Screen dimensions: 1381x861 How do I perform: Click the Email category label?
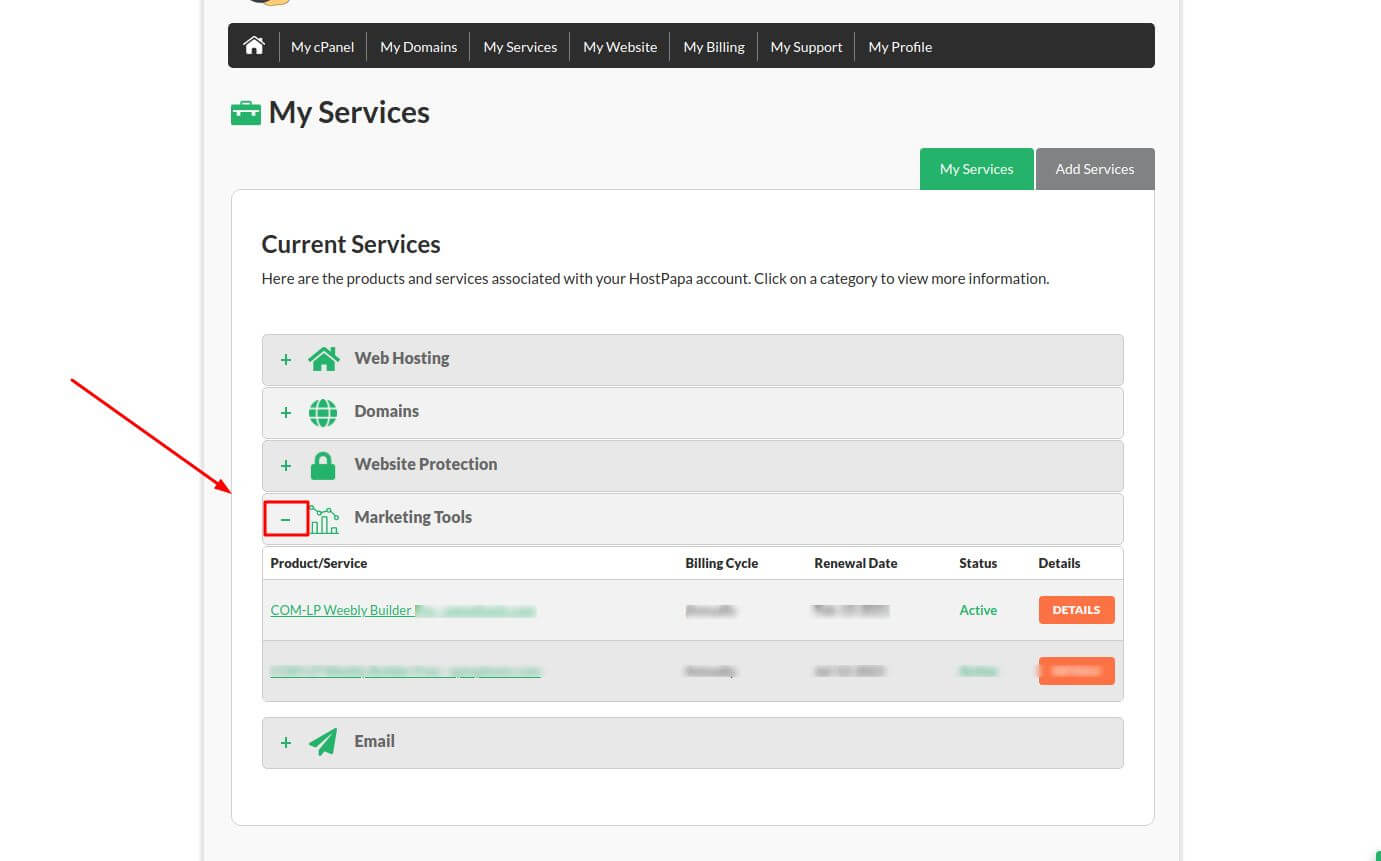click(x=374, y=741)
